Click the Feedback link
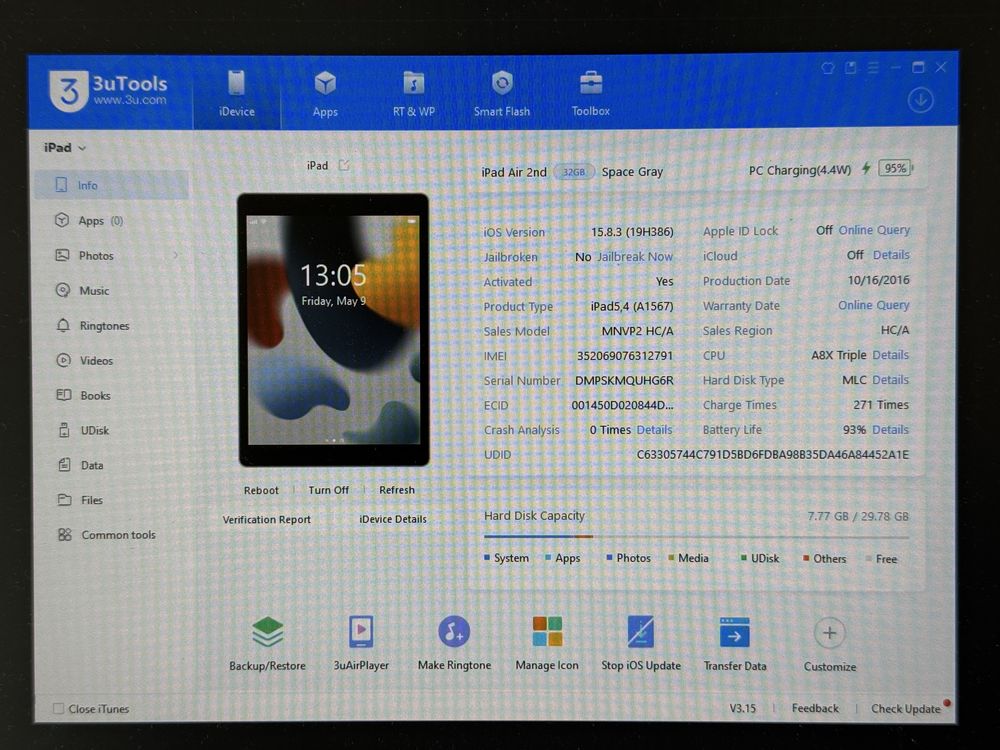The image size is (1000, 750). click(x=815, y=709)
